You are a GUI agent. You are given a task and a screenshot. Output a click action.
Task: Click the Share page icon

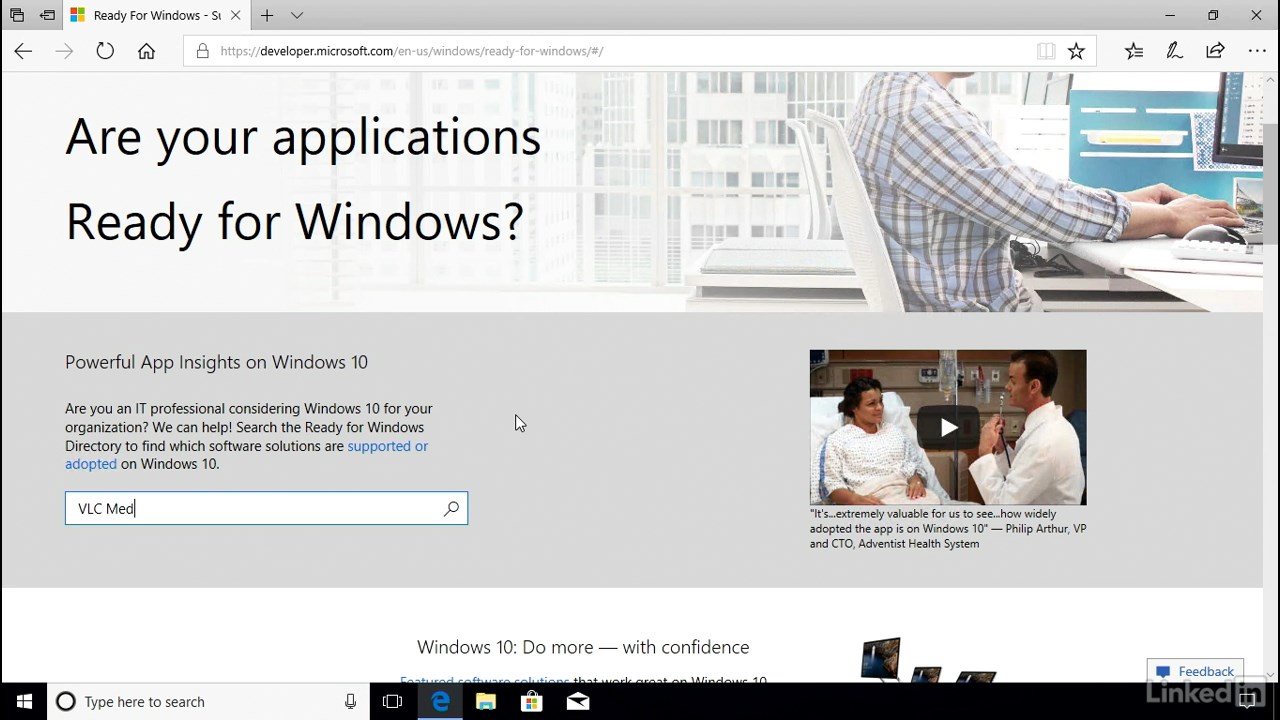coord(1215,51)
